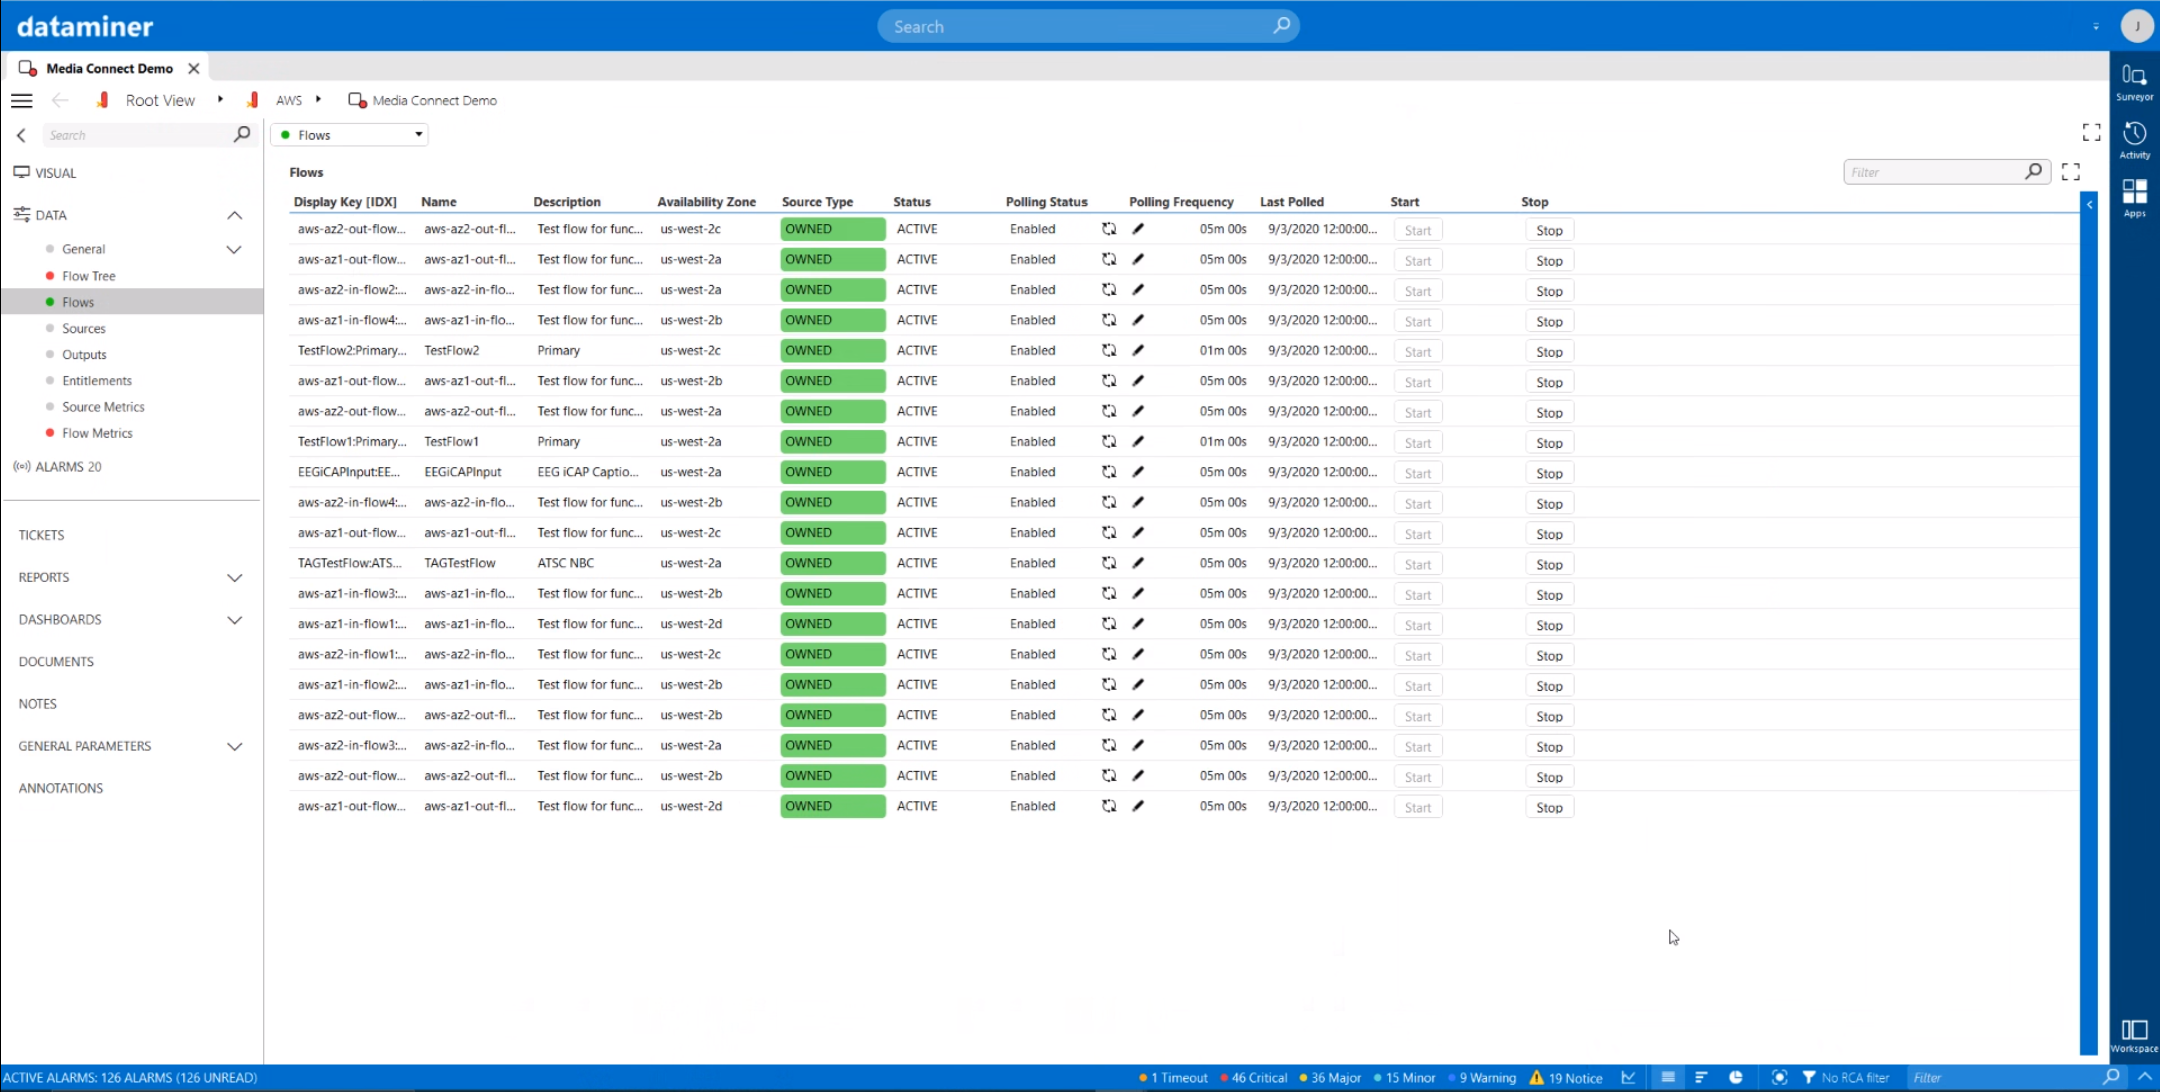Click Start button for TestFlow1 row
Image resolution: width=2160 pixels, height=1092 pixels.
coord(1417,443)
